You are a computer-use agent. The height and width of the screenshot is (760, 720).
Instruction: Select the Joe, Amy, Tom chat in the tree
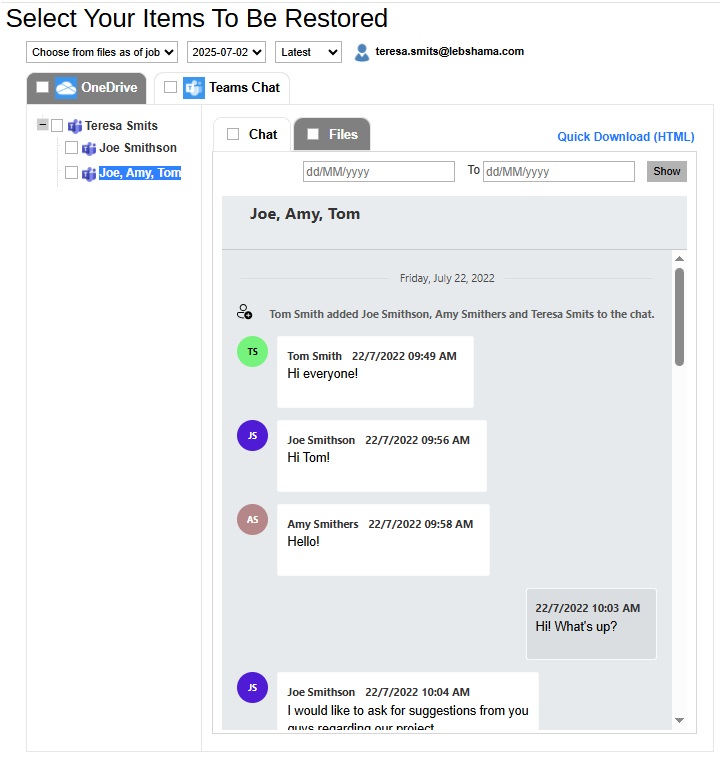[140, 173]
